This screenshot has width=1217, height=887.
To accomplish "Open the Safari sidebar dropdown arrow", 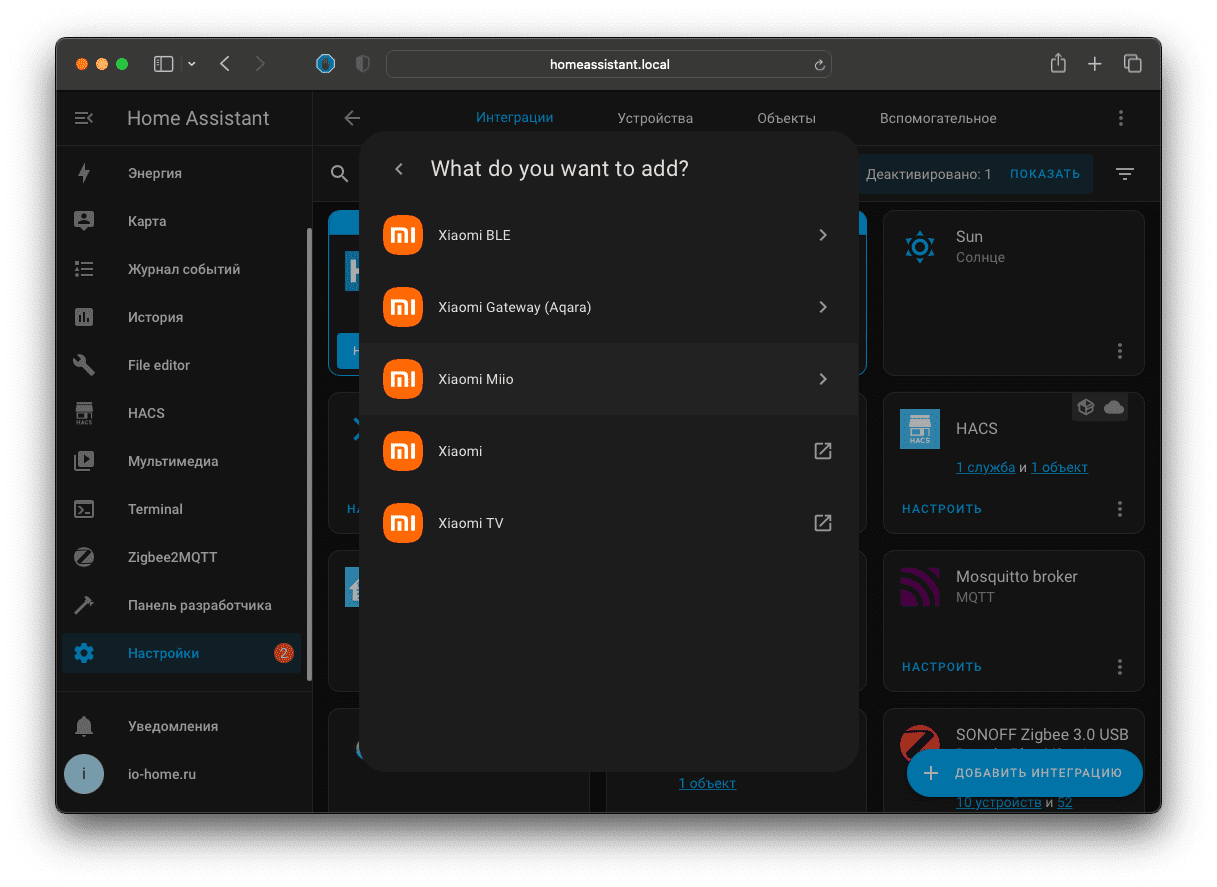I will coord(192,64).
